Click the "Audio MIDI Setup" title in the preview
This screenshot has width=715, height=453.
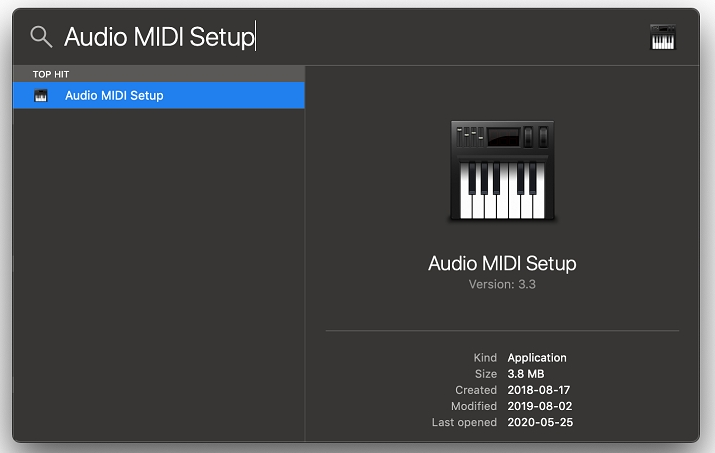tap(502, 263)
